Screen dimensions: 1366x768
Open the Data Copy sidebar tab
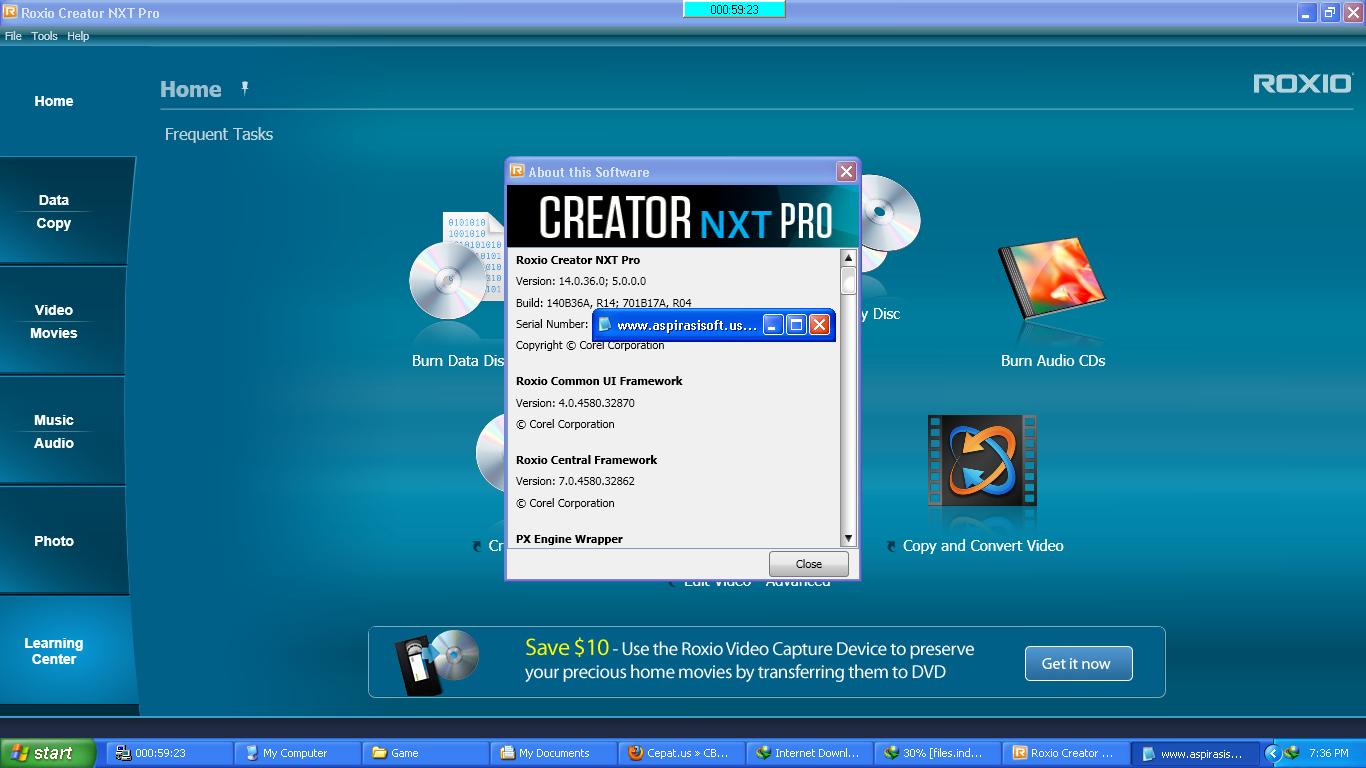click(66, 211)
